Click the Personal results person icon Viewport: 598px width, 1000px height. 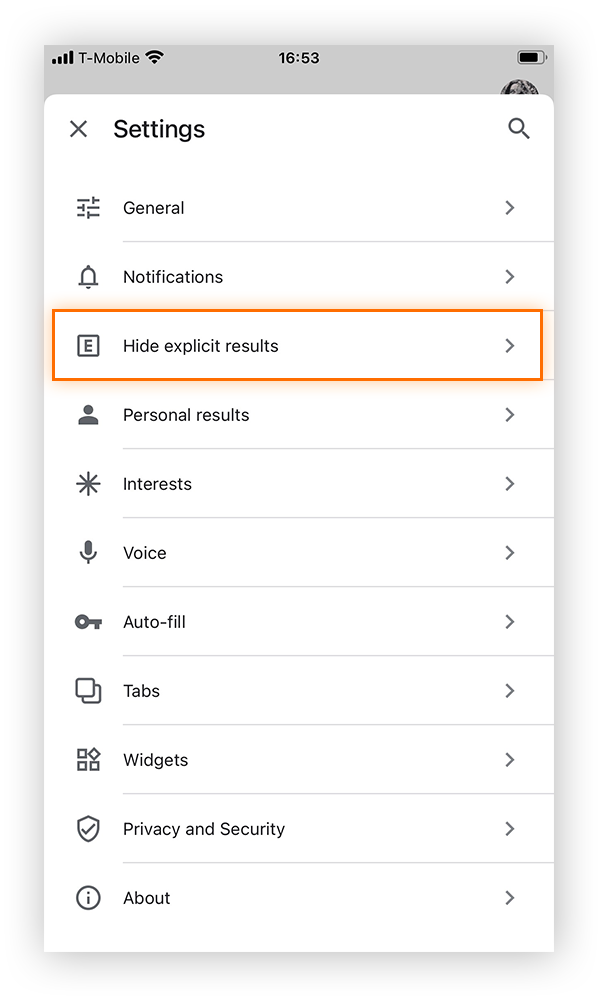(x=88, y=414)
